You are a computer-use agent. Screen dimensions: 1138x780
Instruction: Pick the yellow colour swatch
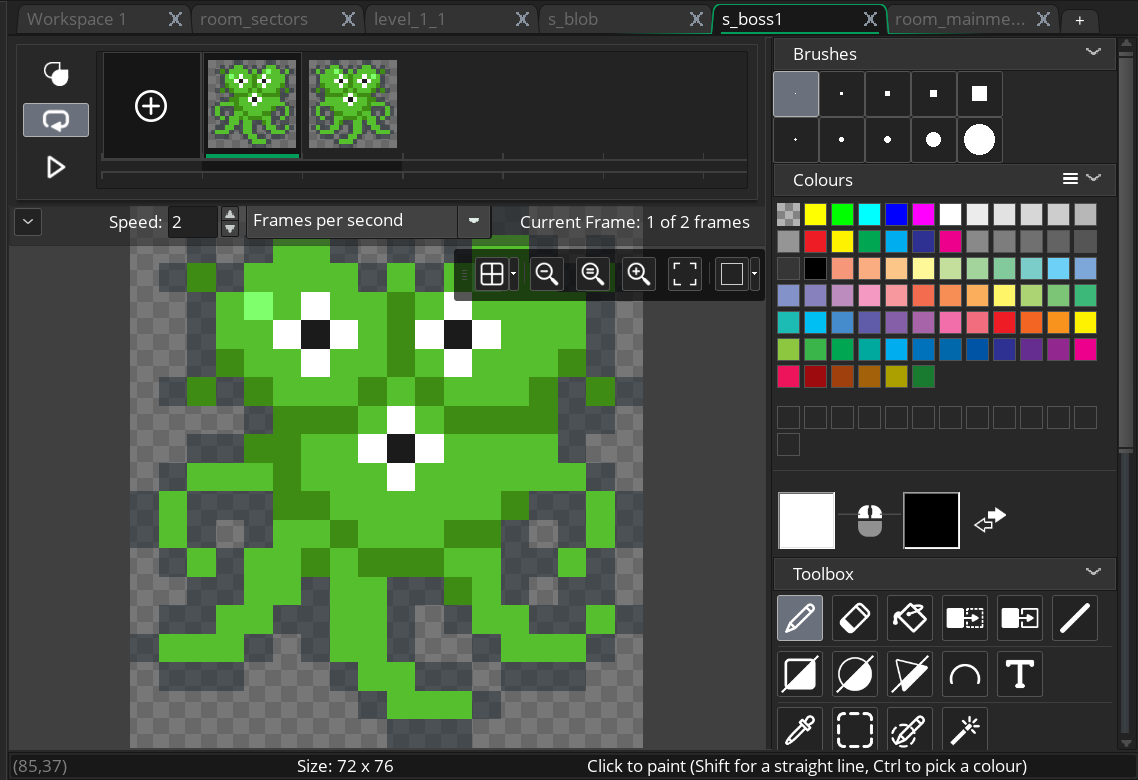pos(815,214)
